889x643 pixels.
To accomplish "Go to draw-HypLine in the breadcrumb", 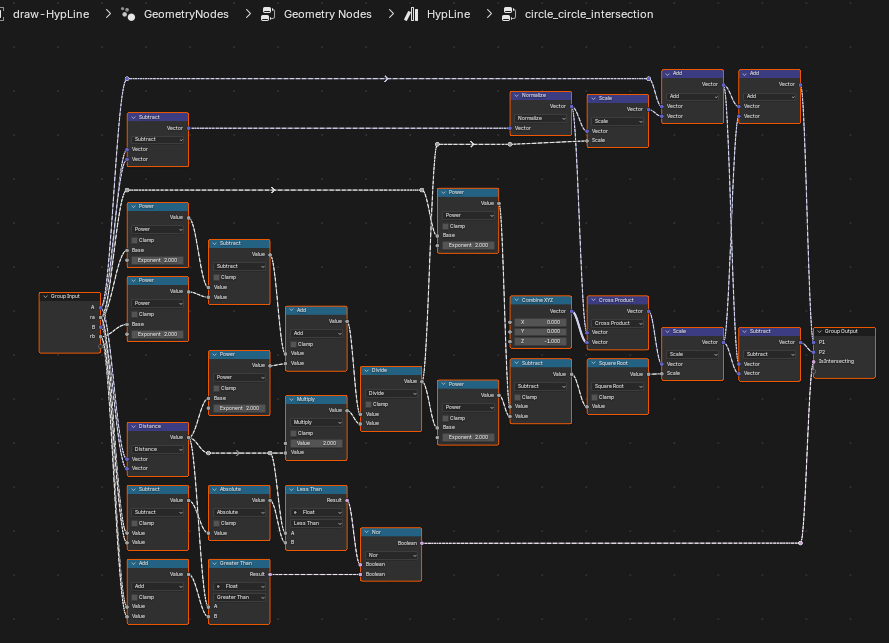I will (x=50, y=14).
